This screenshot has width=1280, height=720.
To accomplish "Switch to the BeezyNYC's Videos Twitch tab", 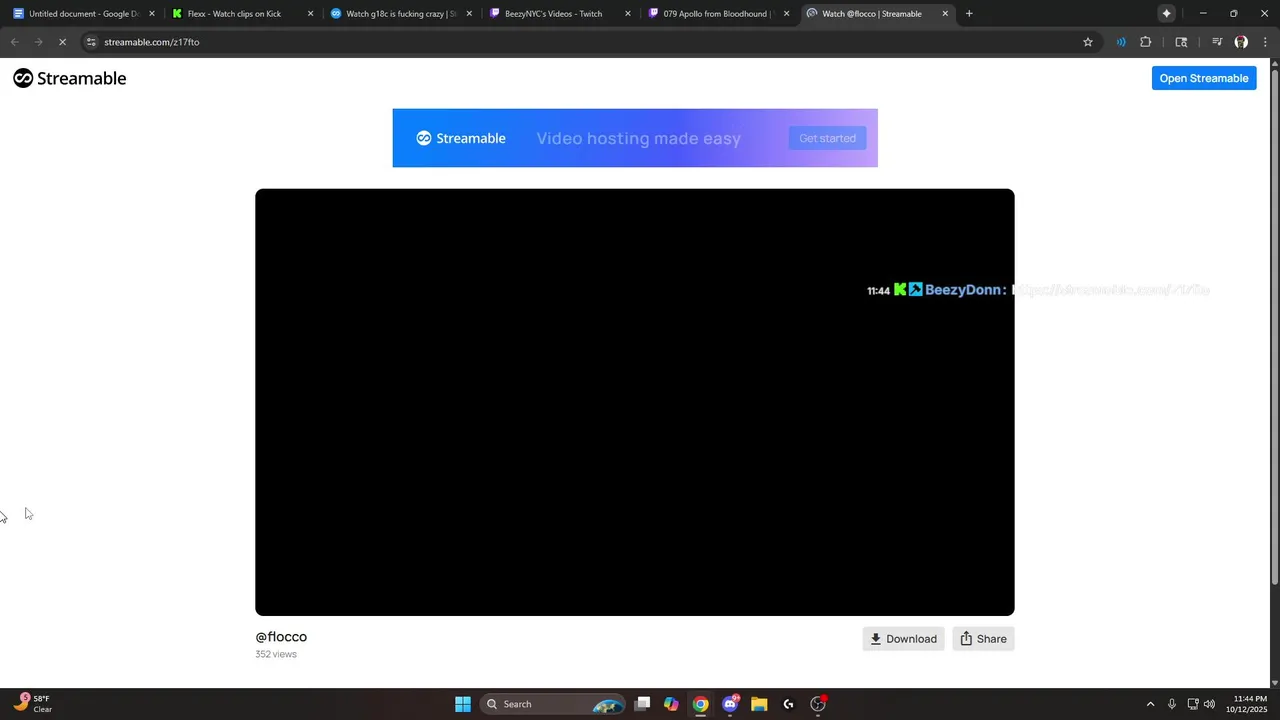I will coord(560,14).
